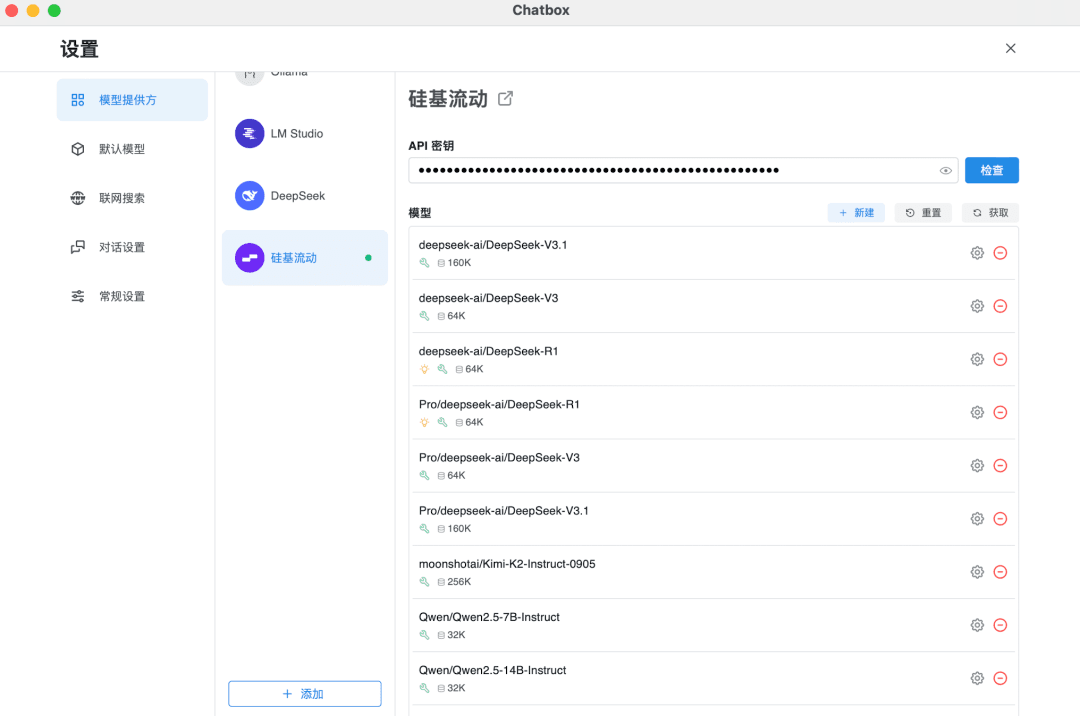Click the Pro/deepseek-ai/DeepSeek-V3 model name
The image size is (1080, 716).
click(x=499, y=458)
